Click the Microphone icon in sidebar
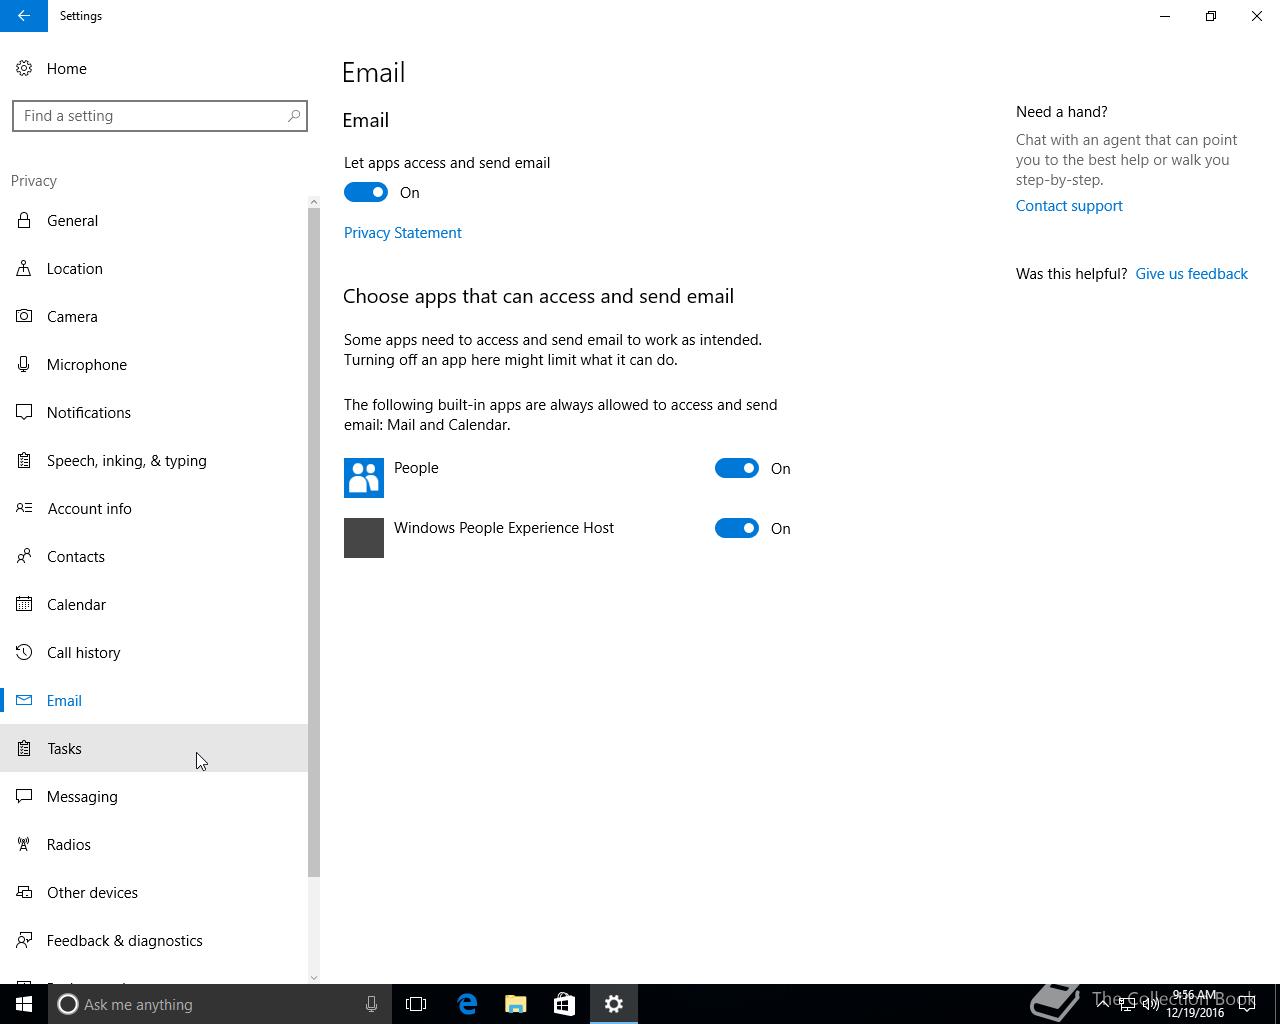The image size is (1280, 1024). click(x=24, y=364)
